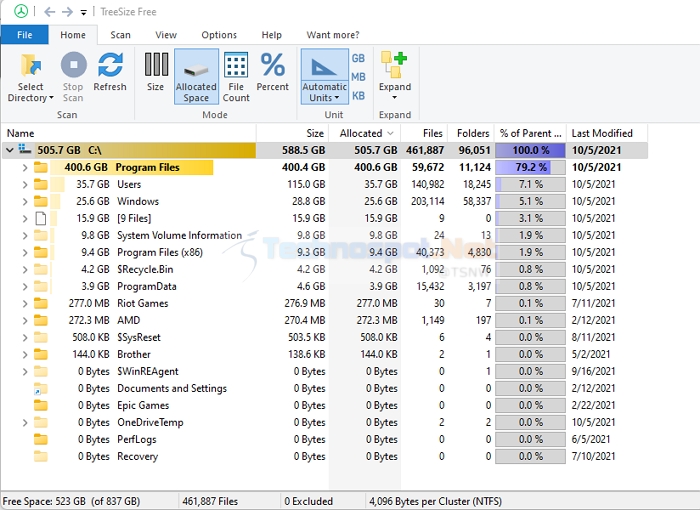Viewport: 700px width, 510px height.
Task: Switch to the Scan tab
Action: 121,35
